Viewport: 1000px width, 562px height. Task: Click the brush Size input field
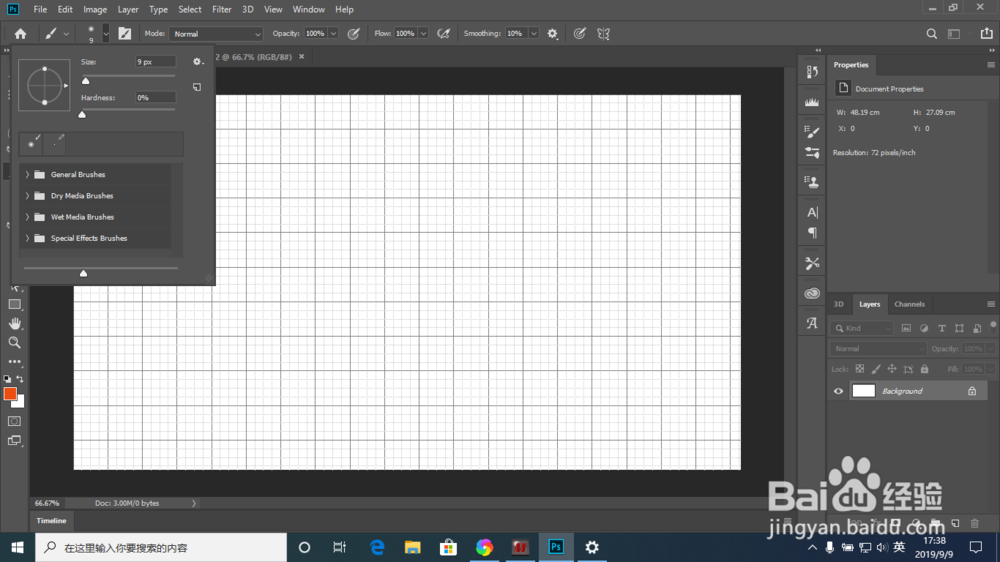(155, 62)
